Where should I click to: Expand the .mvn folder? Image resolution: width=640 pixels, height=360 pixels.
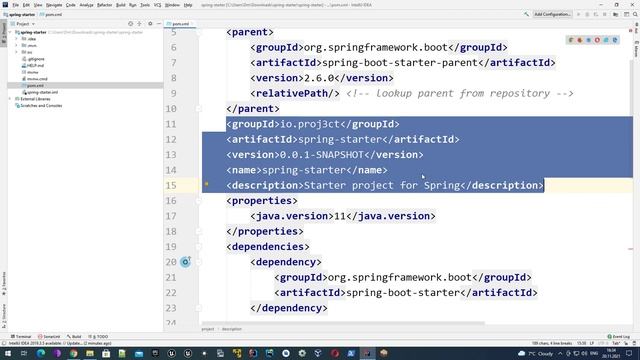[16, 45]
